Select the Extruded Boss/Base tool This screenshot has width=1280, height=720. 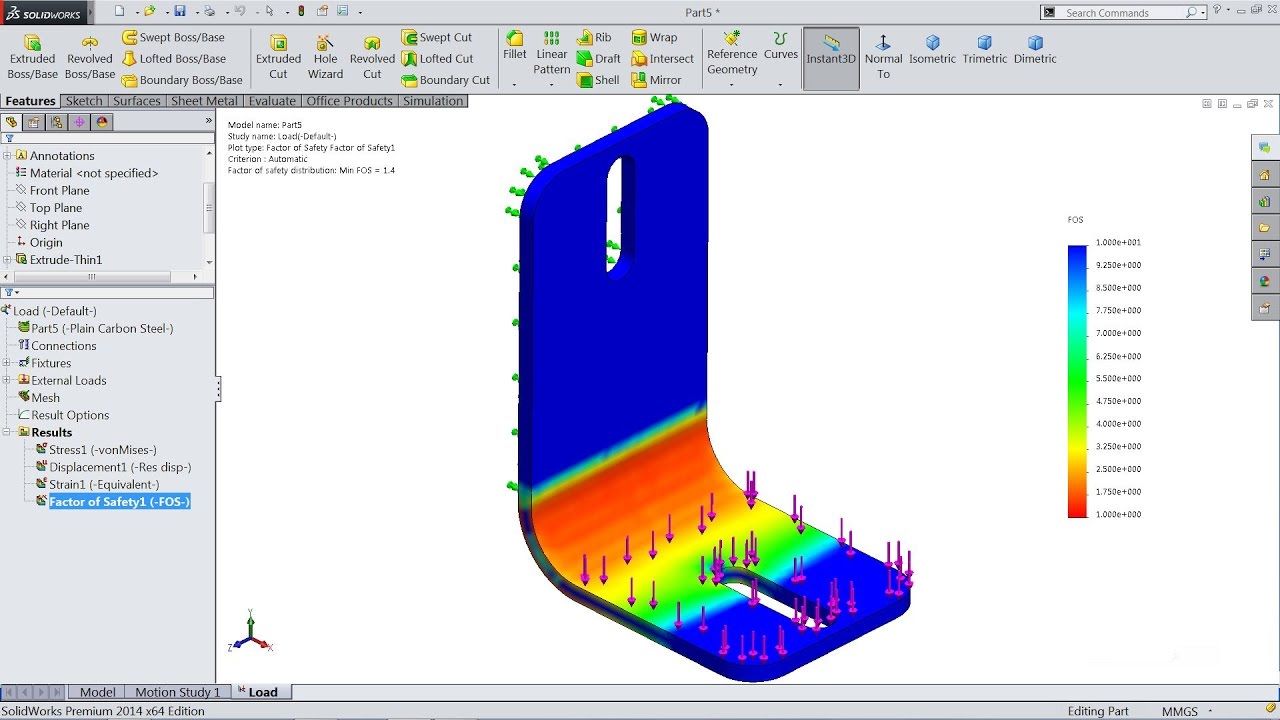32,57
